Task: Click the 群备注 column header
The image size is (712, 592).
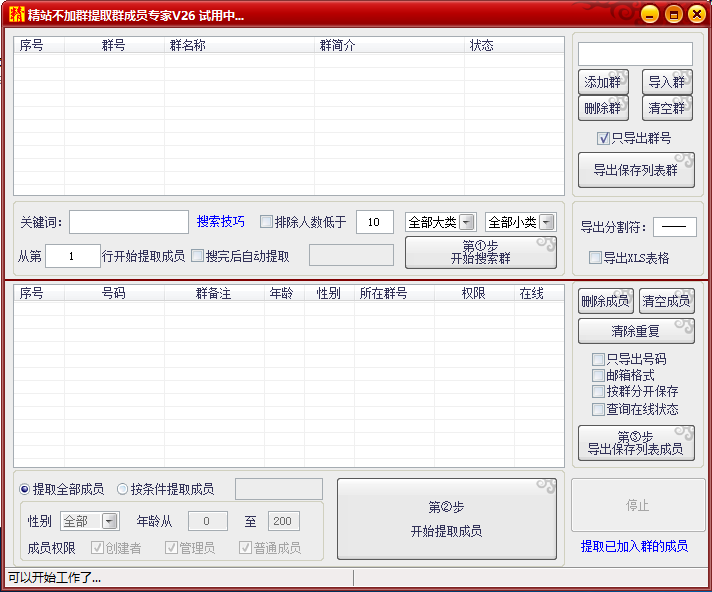Action: click(214, 293)
